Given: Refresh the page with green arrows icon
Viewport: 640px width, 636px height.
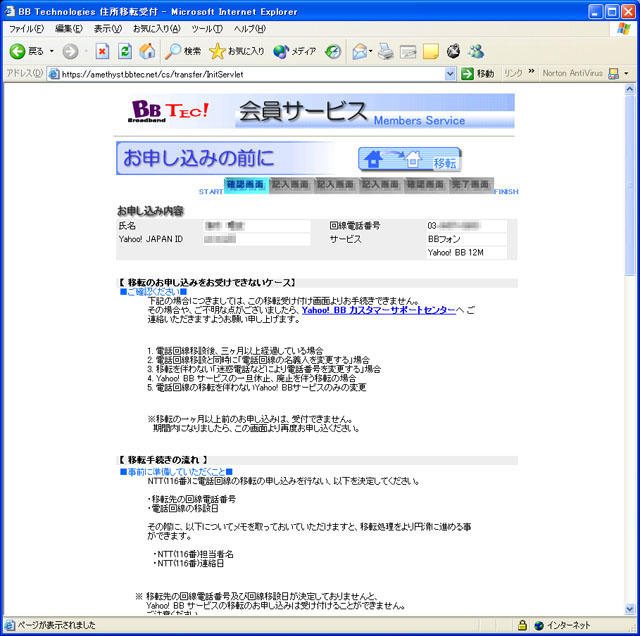Looking at the screenshot, I should pyautogui.click(x=124, y=51).
